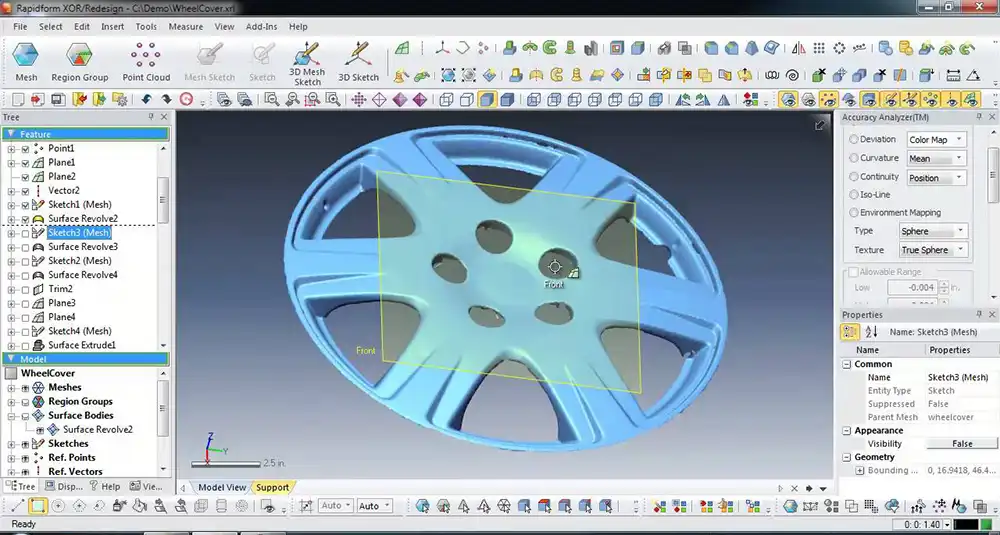Click the mirror tool icon
Image resolution: width=1000 pixels, height=535 pixels.
point(798,48)
